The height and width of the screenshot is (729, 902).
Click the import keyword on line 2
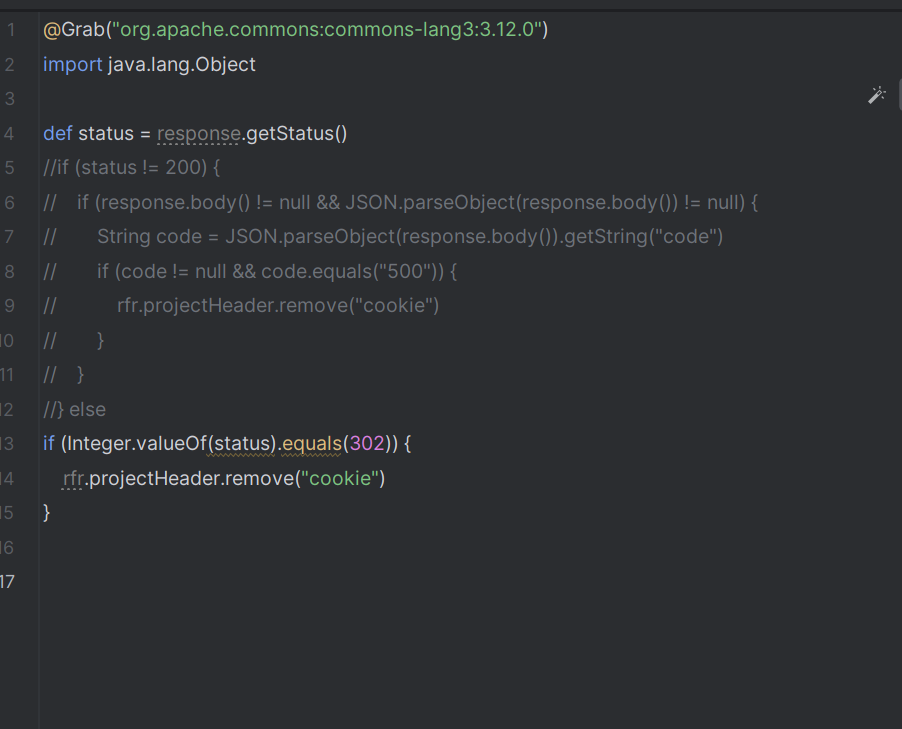[71, 63]
